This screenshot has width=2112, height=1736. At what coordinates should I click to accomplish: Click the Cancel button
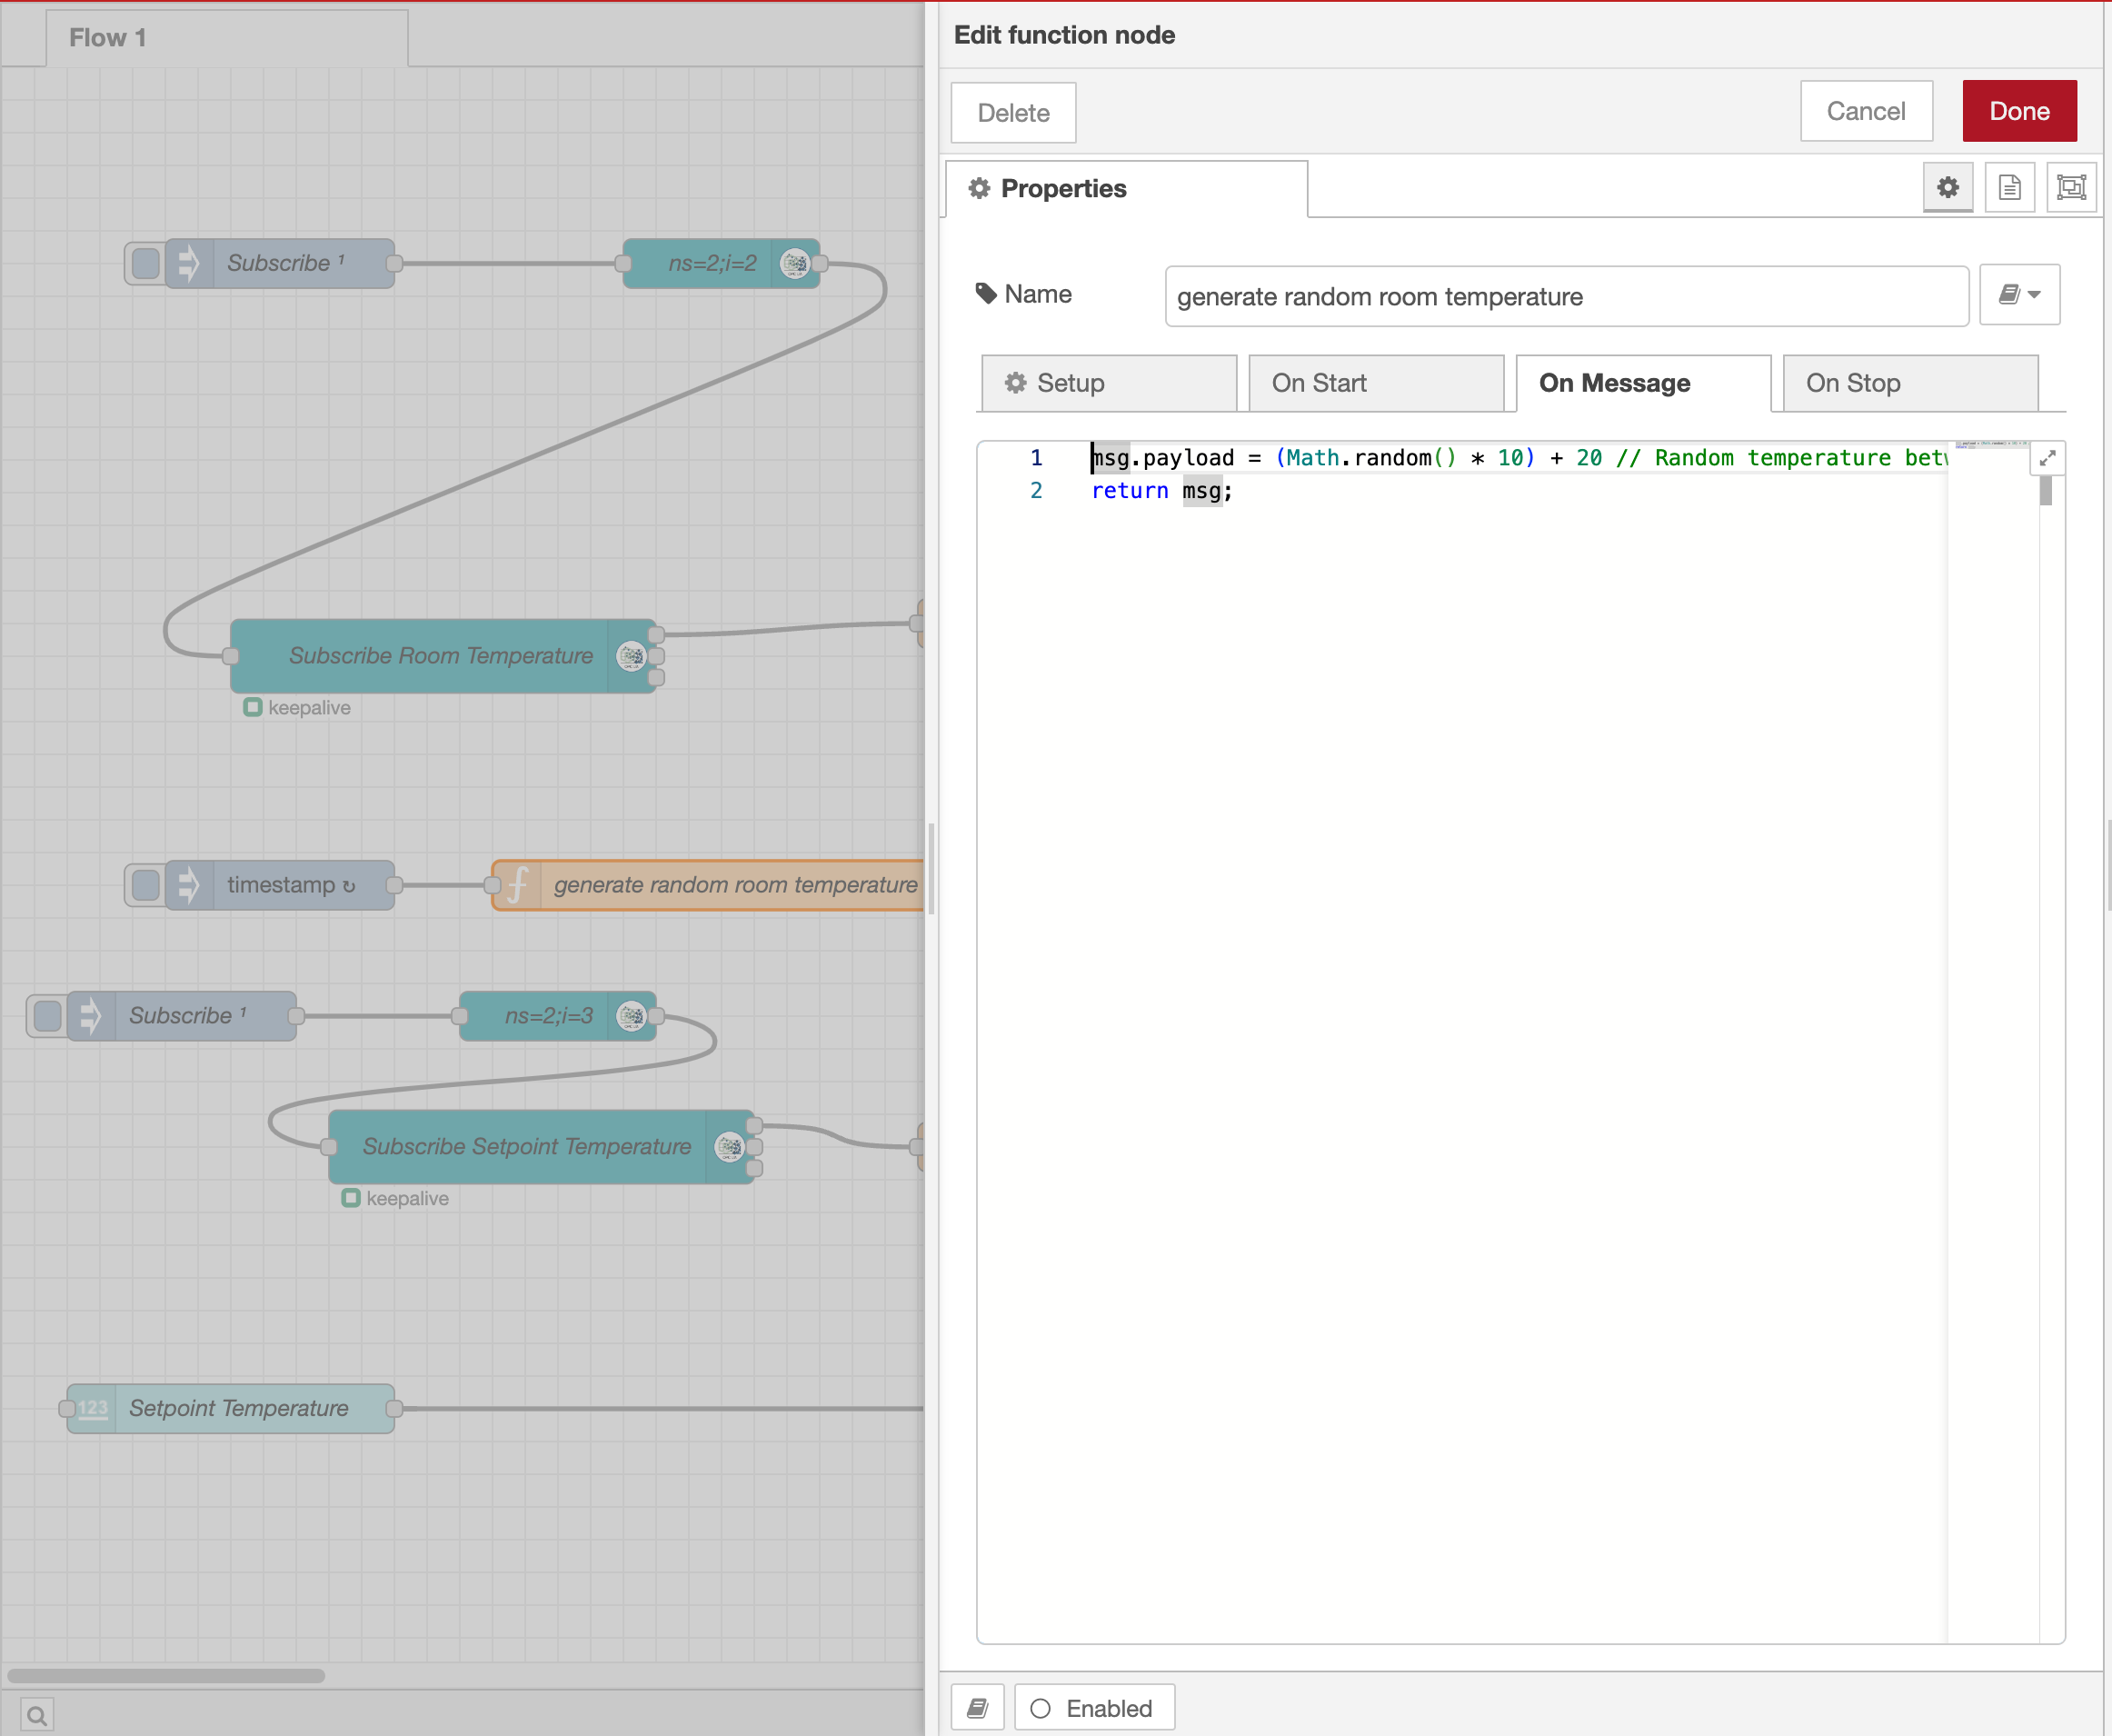1865,111
